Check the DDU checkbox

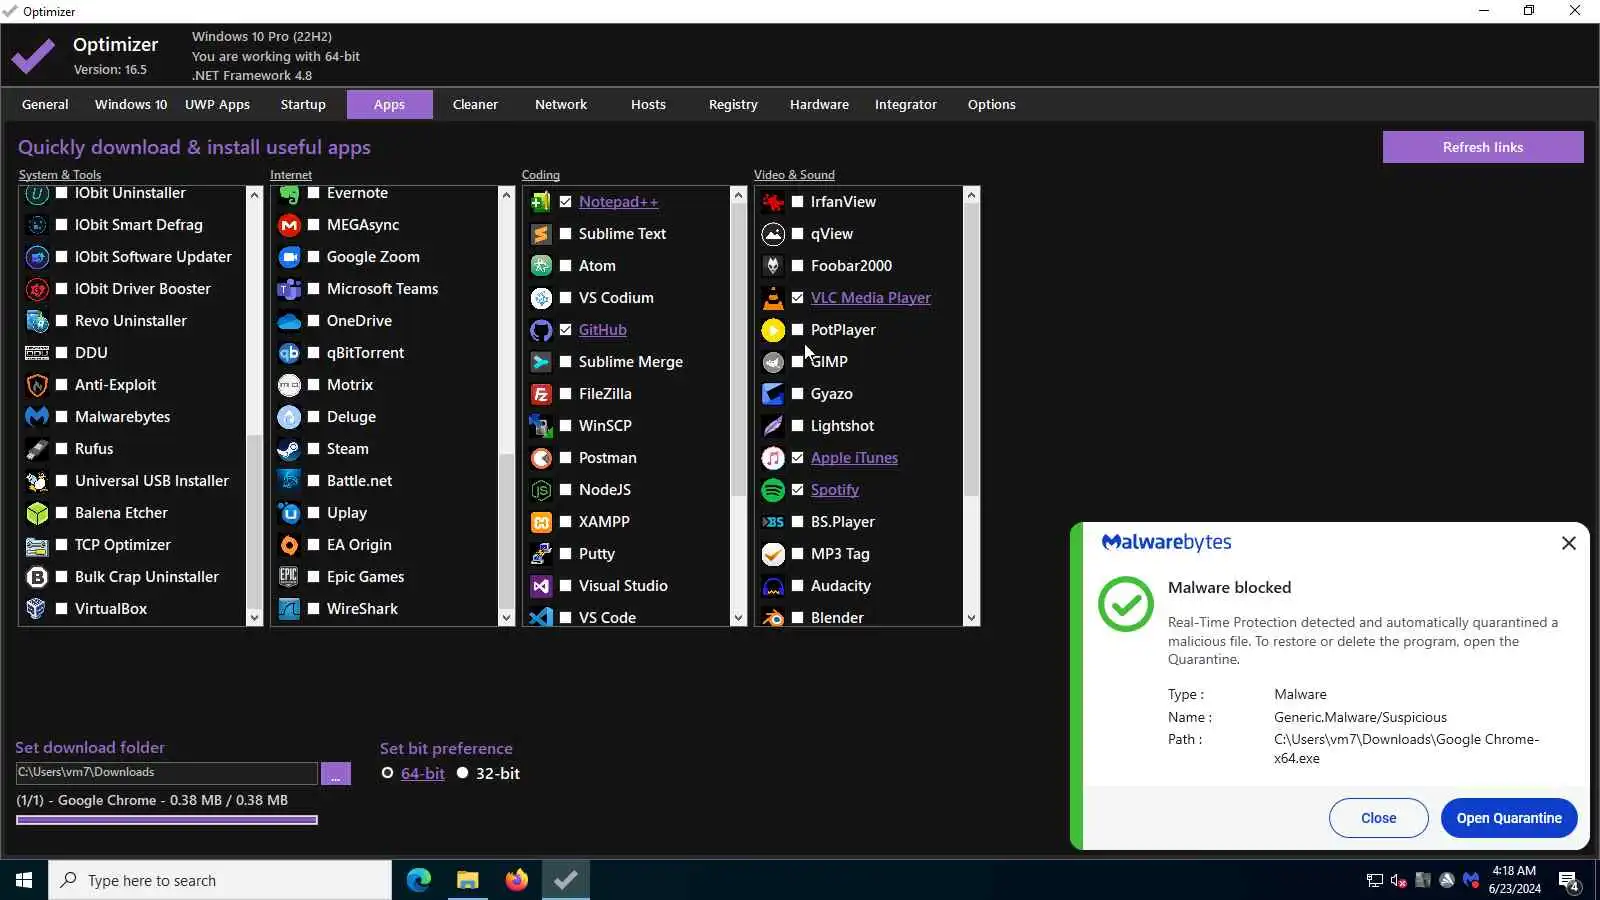pyautogui.click(x=62, y=353)
